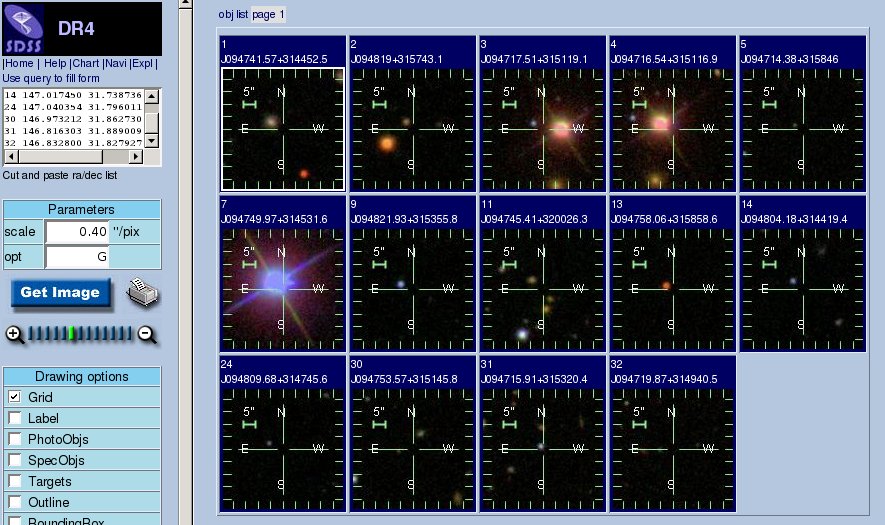
Task: Open thumbnail 9 J094821.93+315355.8
Action: [x=413, y=290]
